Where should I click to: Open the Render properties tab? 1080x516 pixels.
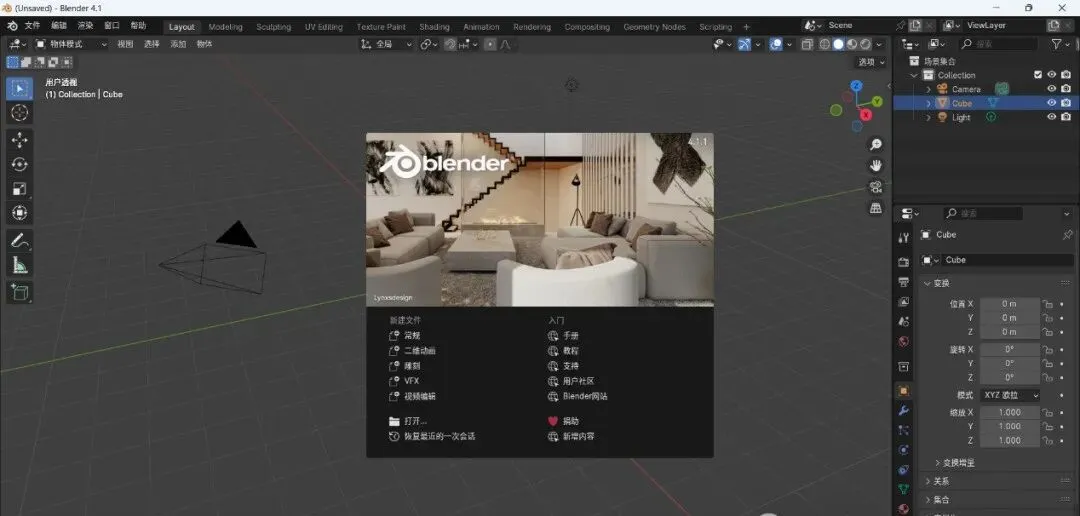904,262
